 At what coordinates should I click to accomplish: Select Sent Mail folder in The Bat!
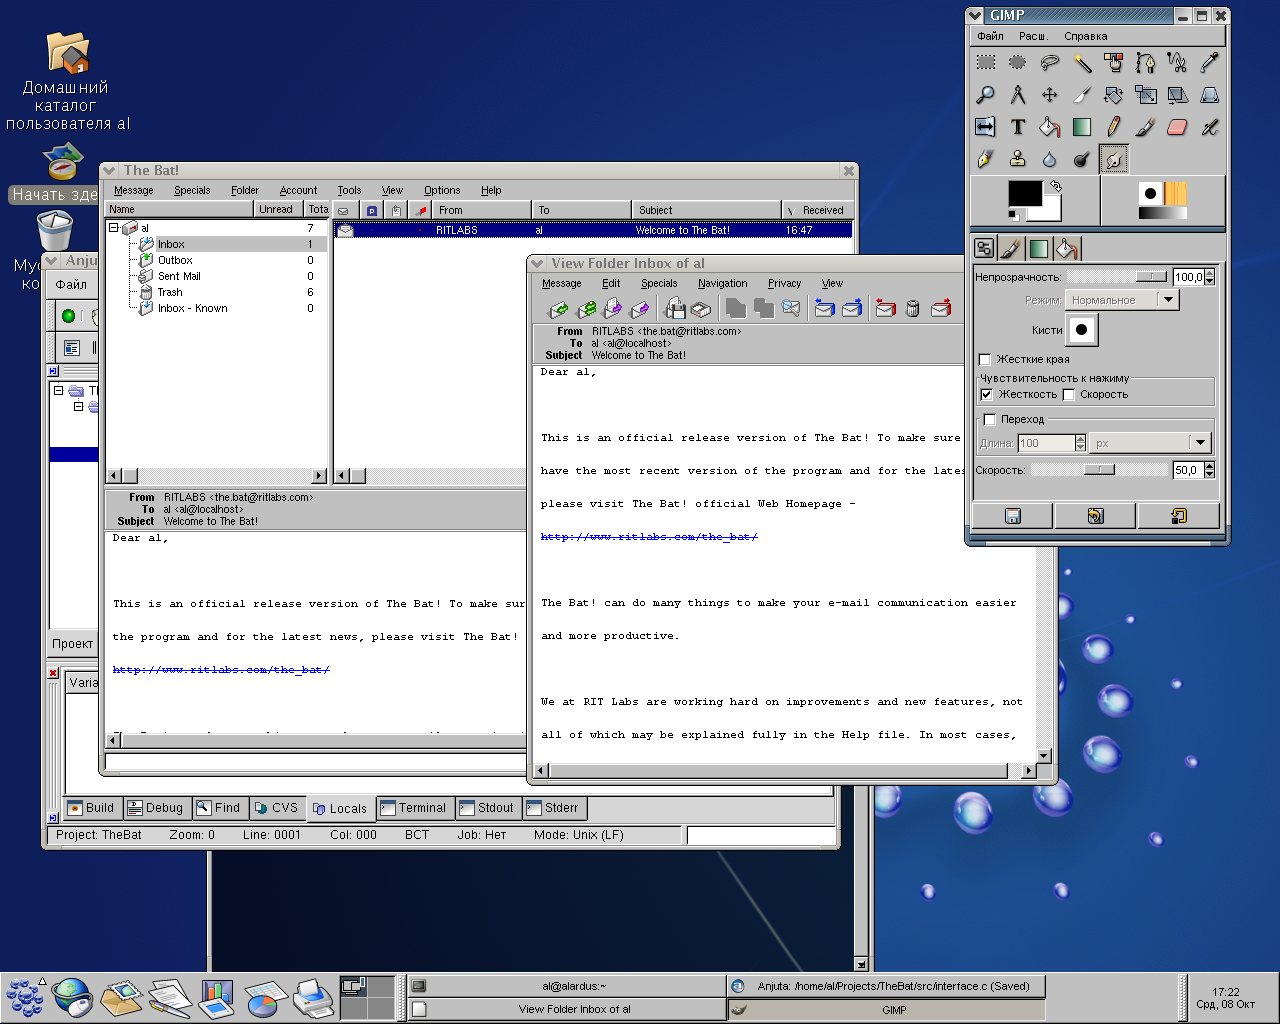[179, 276]
